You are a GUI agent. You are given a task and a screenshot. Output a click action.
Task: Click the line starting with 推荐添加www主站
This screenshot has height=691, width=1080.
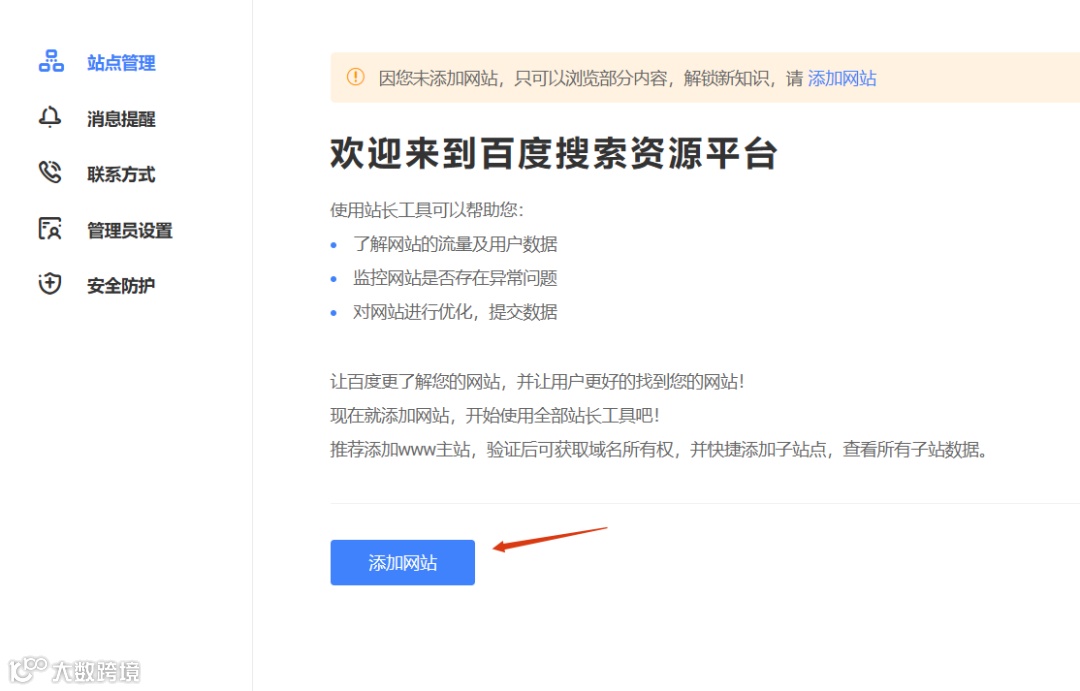click(x=659, y=449)
